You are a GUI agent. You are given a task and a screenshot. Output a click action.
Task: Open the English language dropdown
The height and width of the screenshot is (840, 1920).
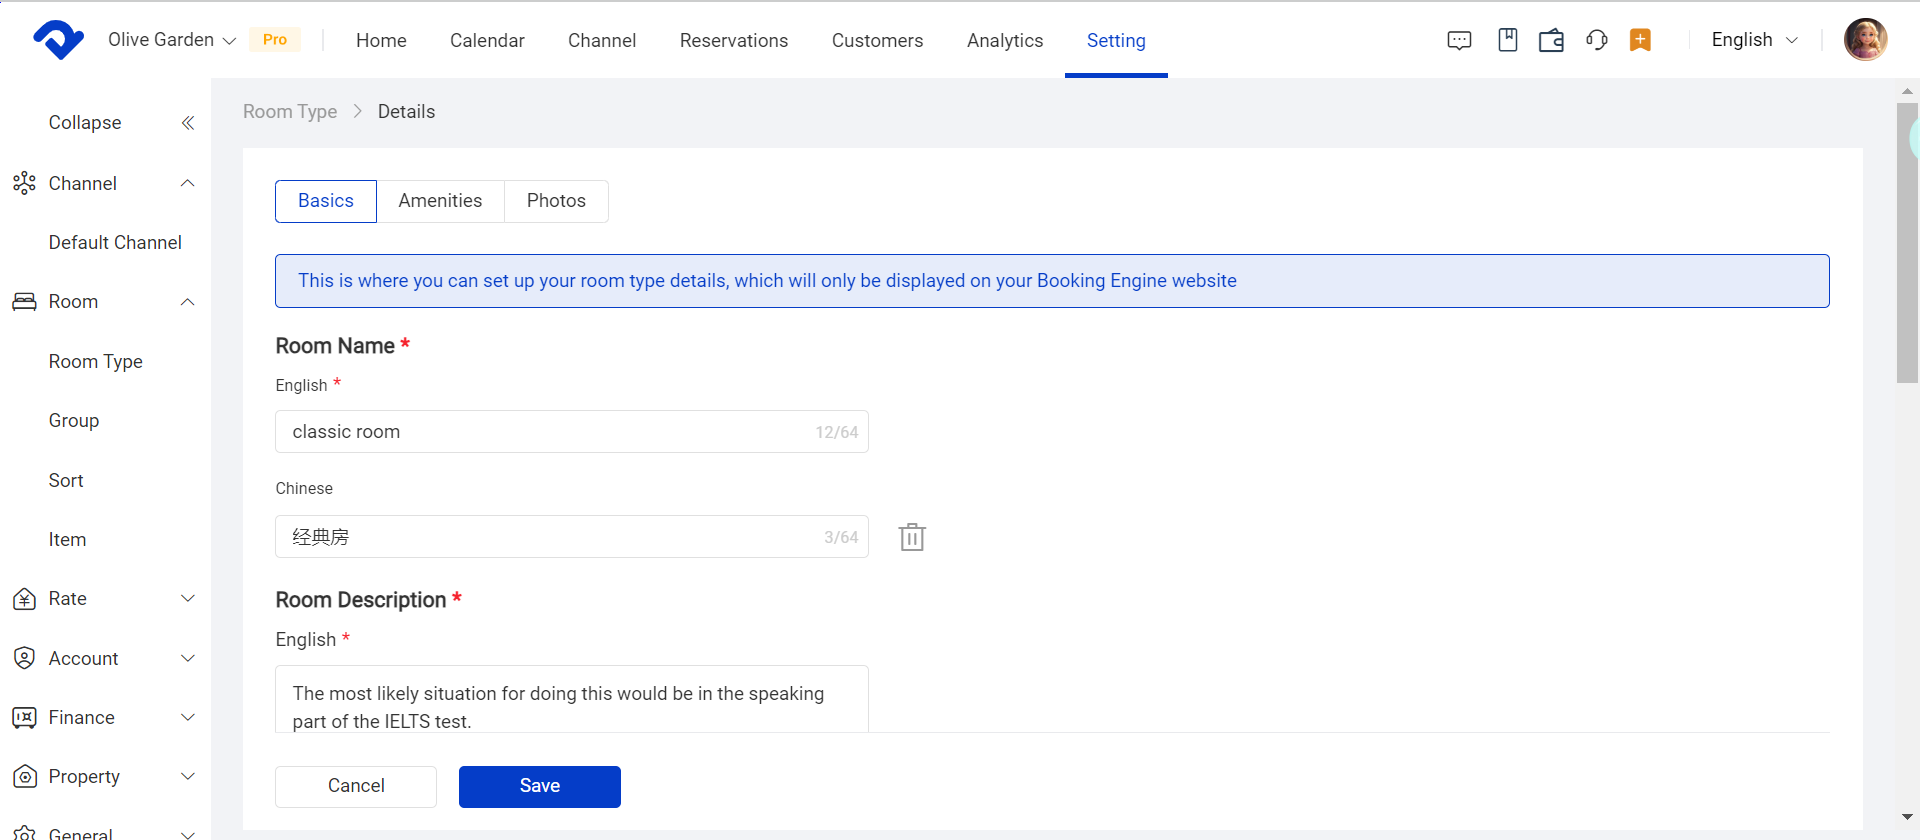click(x=1754, y=40)
